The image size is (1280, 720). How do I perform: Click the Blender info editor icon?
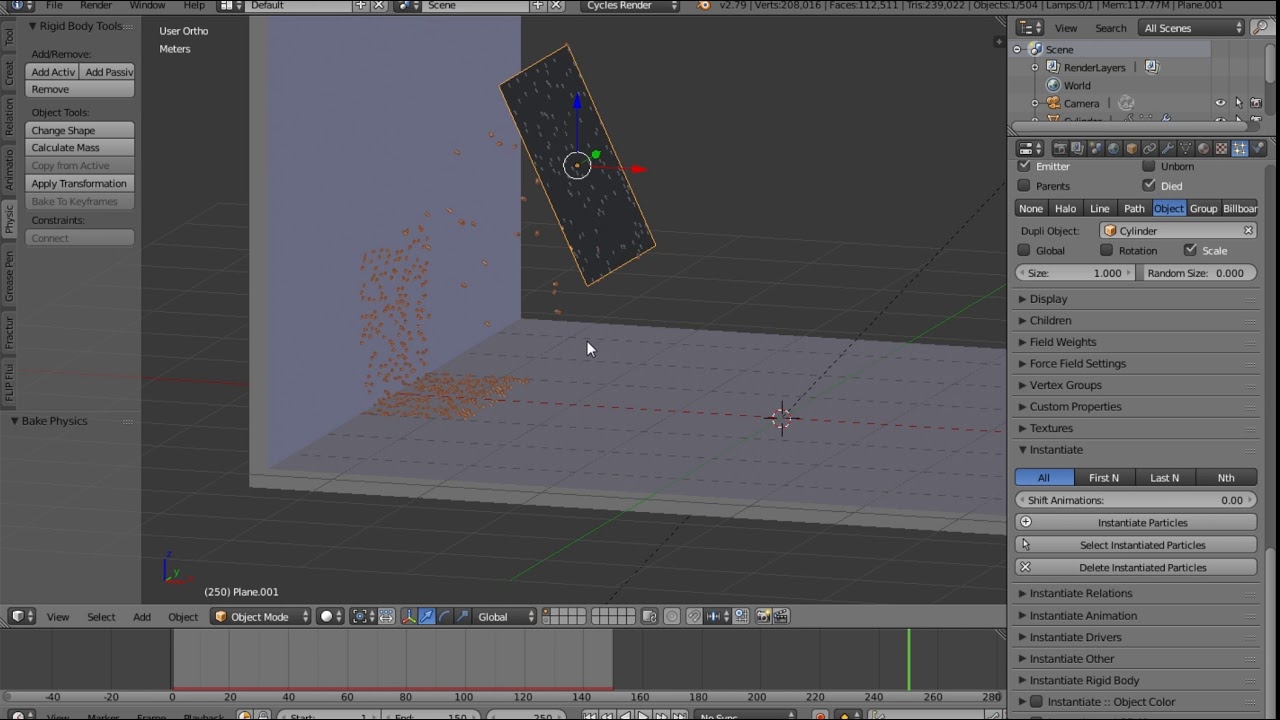[x=16, y=5]
